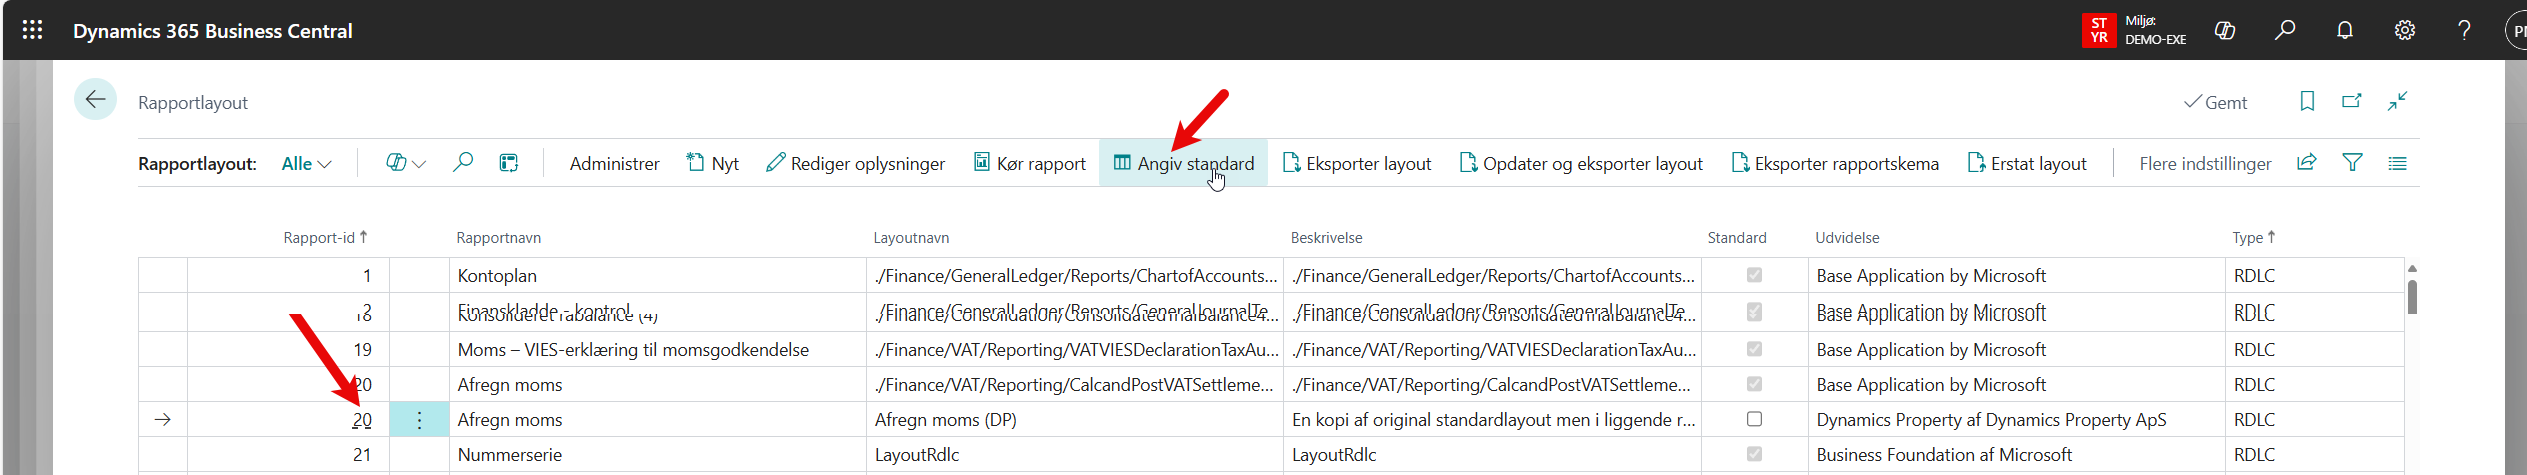Click Standard checkbox for Afregn moms Base Application row
2527x475 pixels.
tap(1754, 384)
